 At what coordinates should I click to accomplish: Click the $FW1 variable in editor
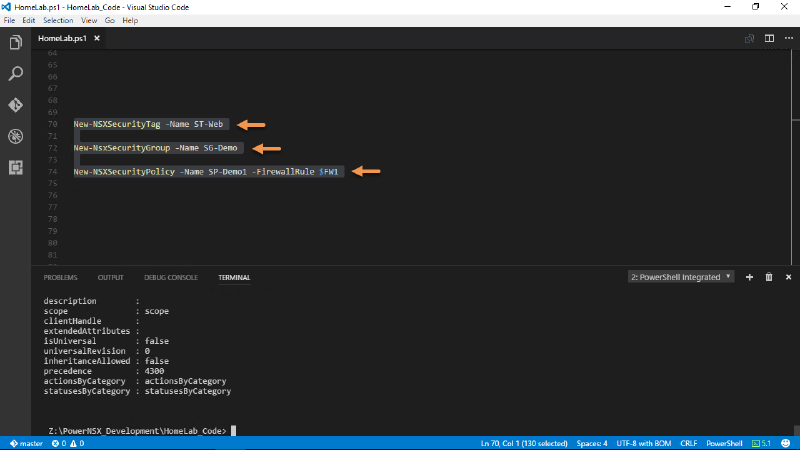pyautogui.click(x=329, y=171)
